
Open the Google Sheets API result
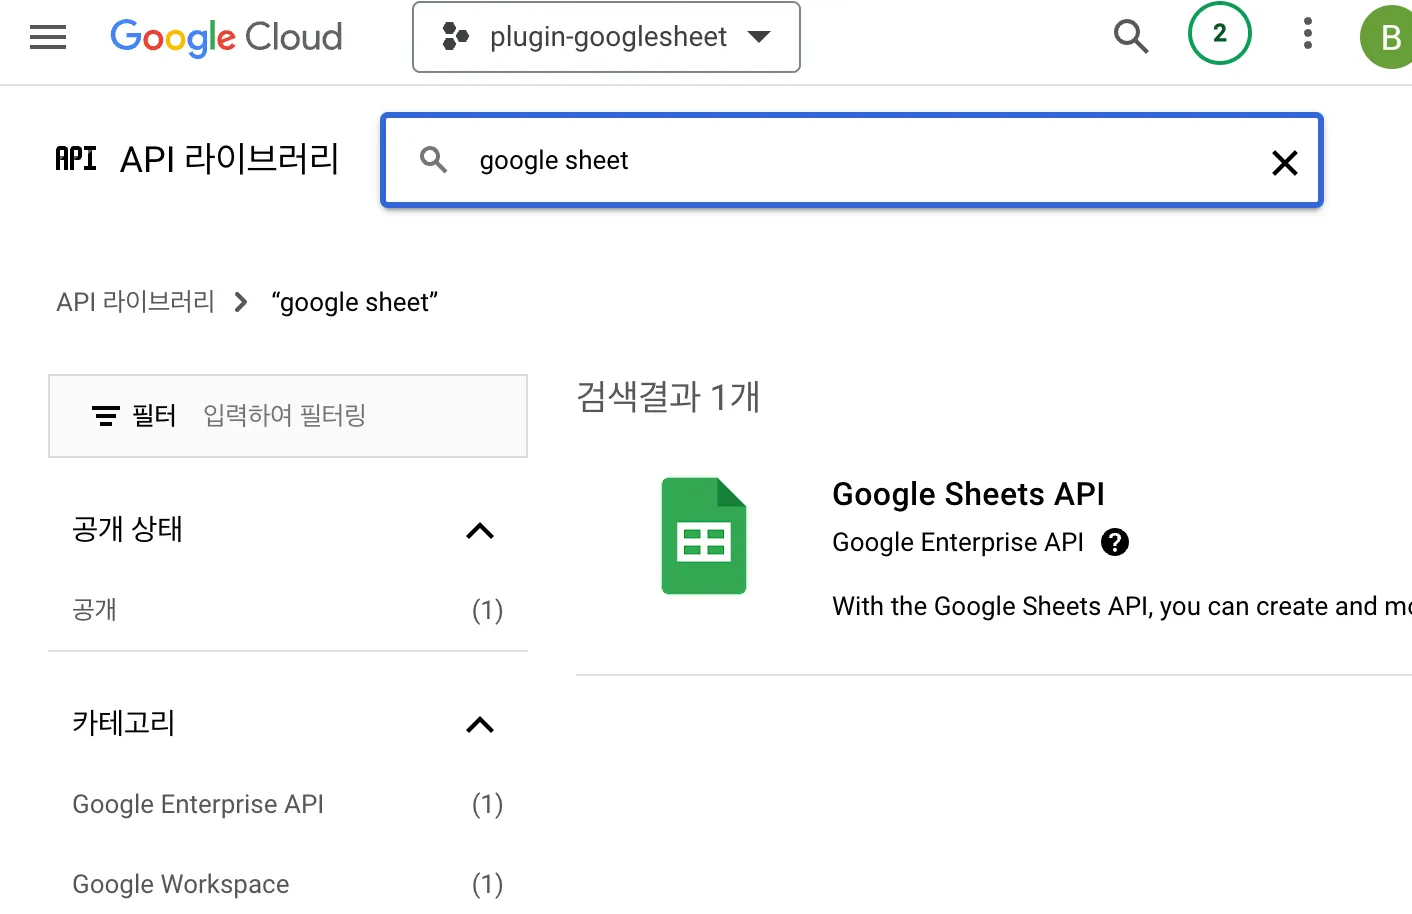click(x=968, y=494)
